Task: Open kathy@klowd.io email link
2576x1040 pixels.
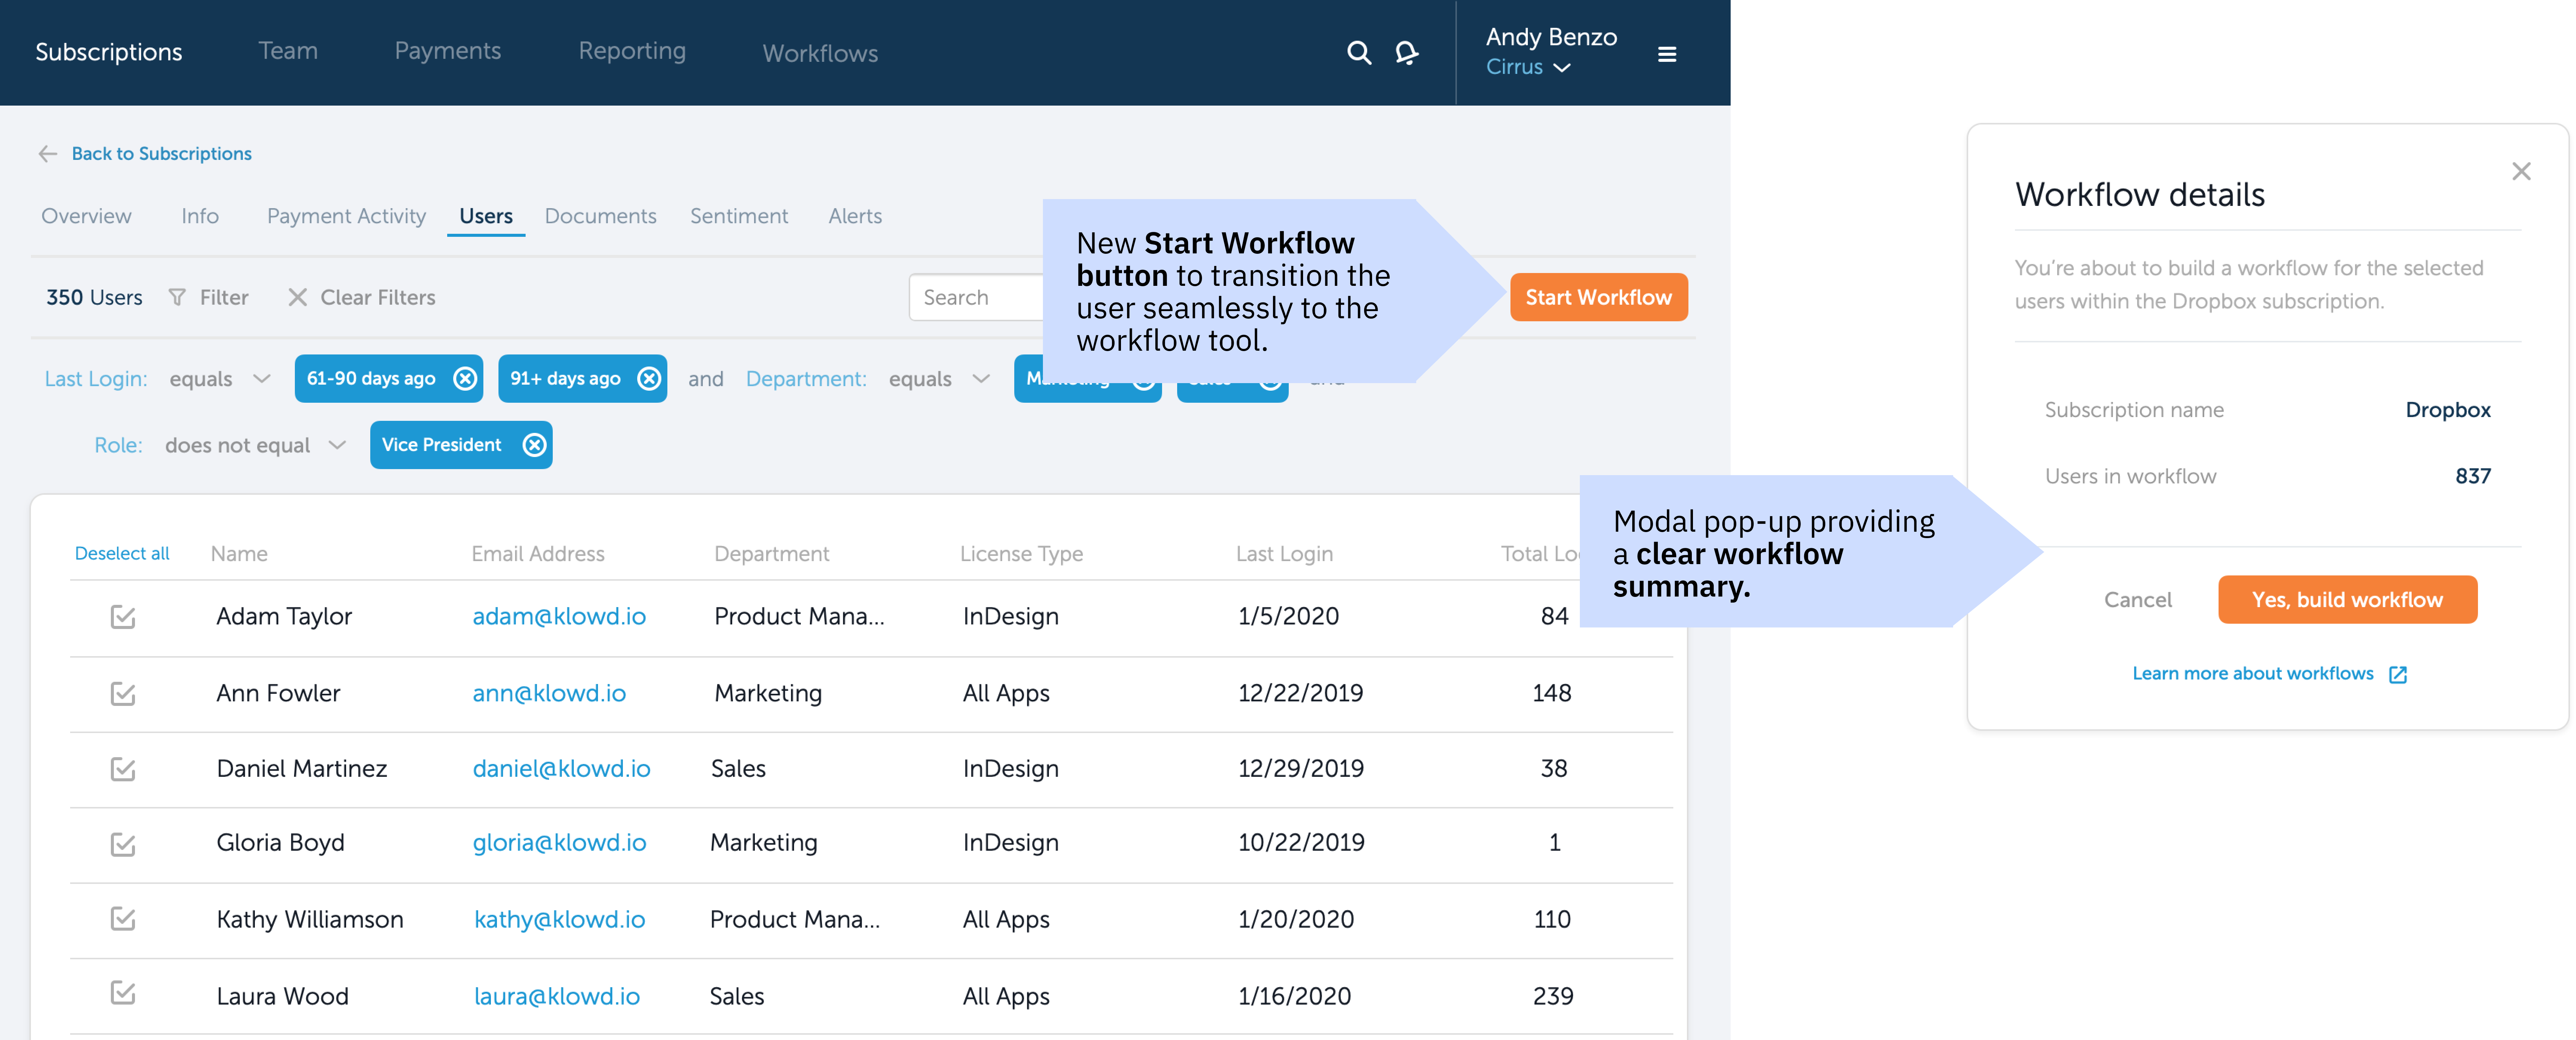Action: click(559, 920)
